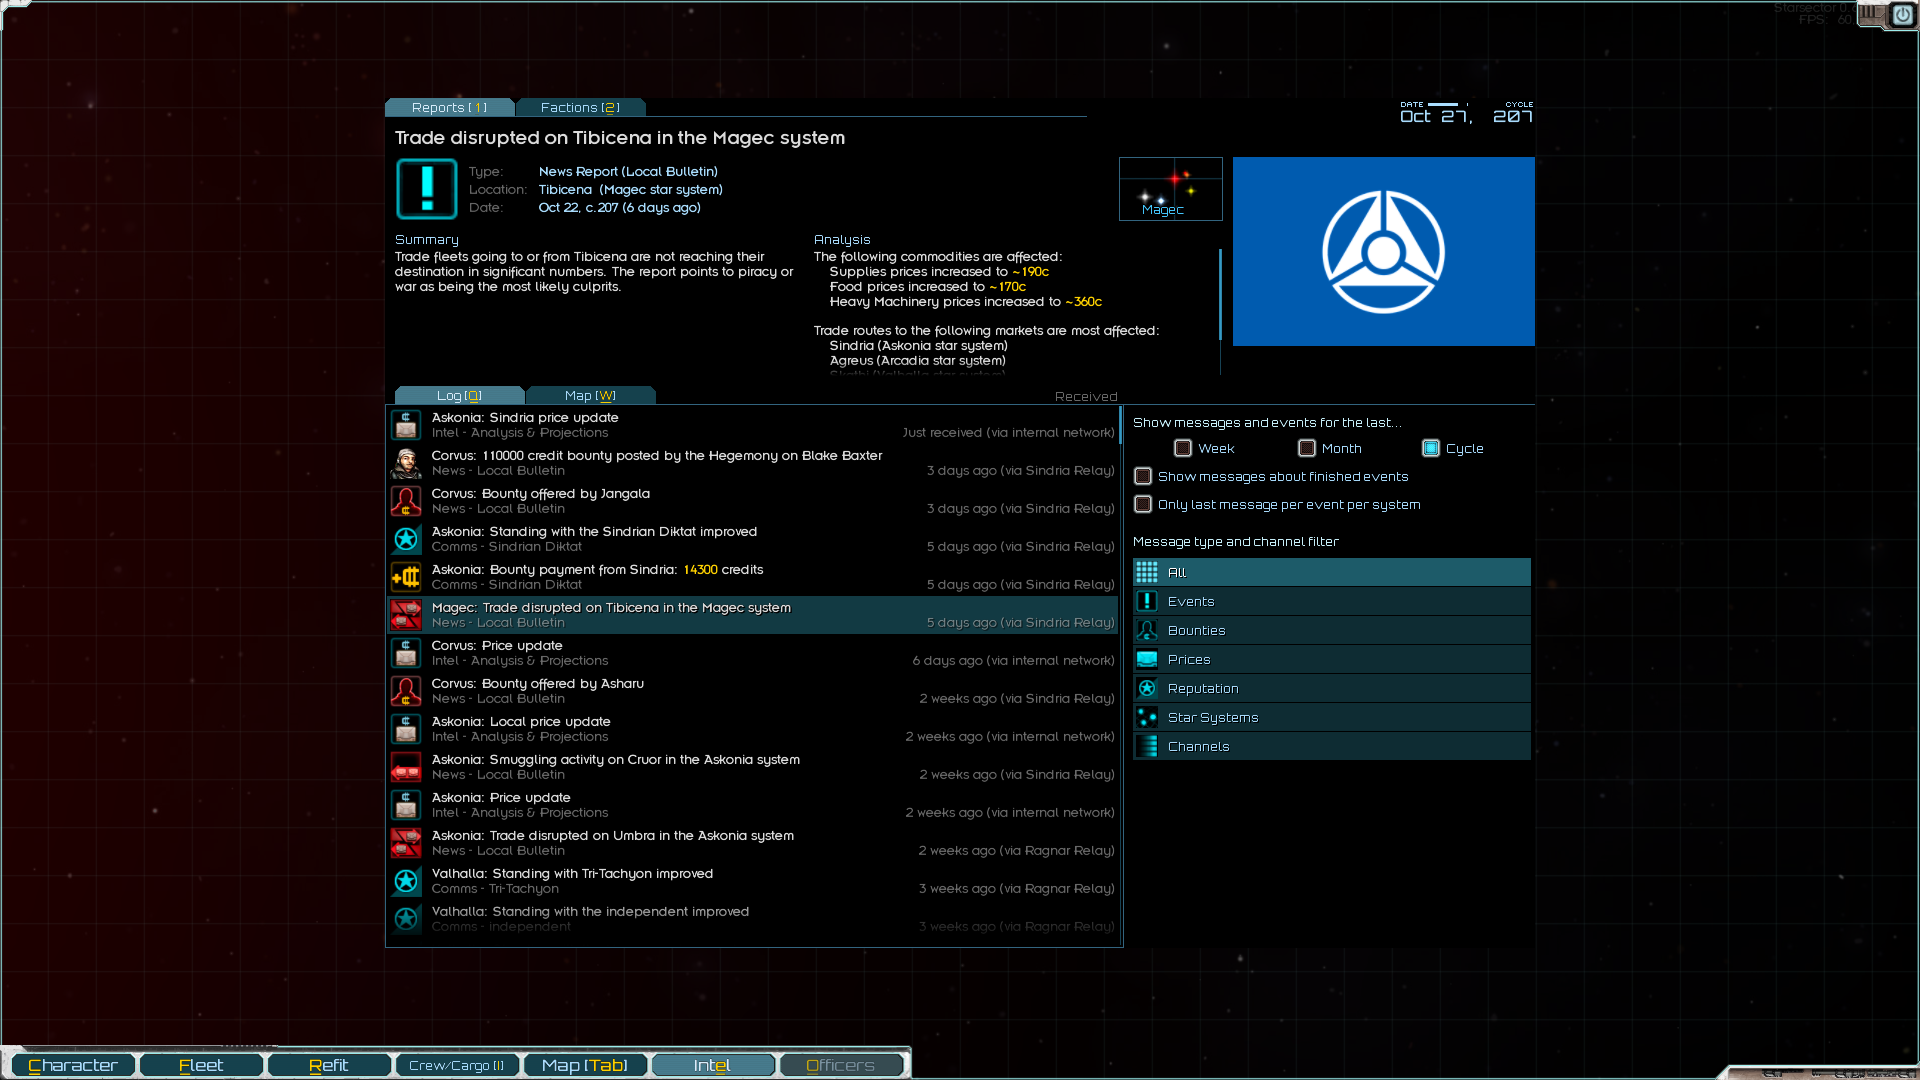Click the Tri-Tachyon standing improved star icon
The width and height of the screenshot is (1920, 1080).
point(406,881)
